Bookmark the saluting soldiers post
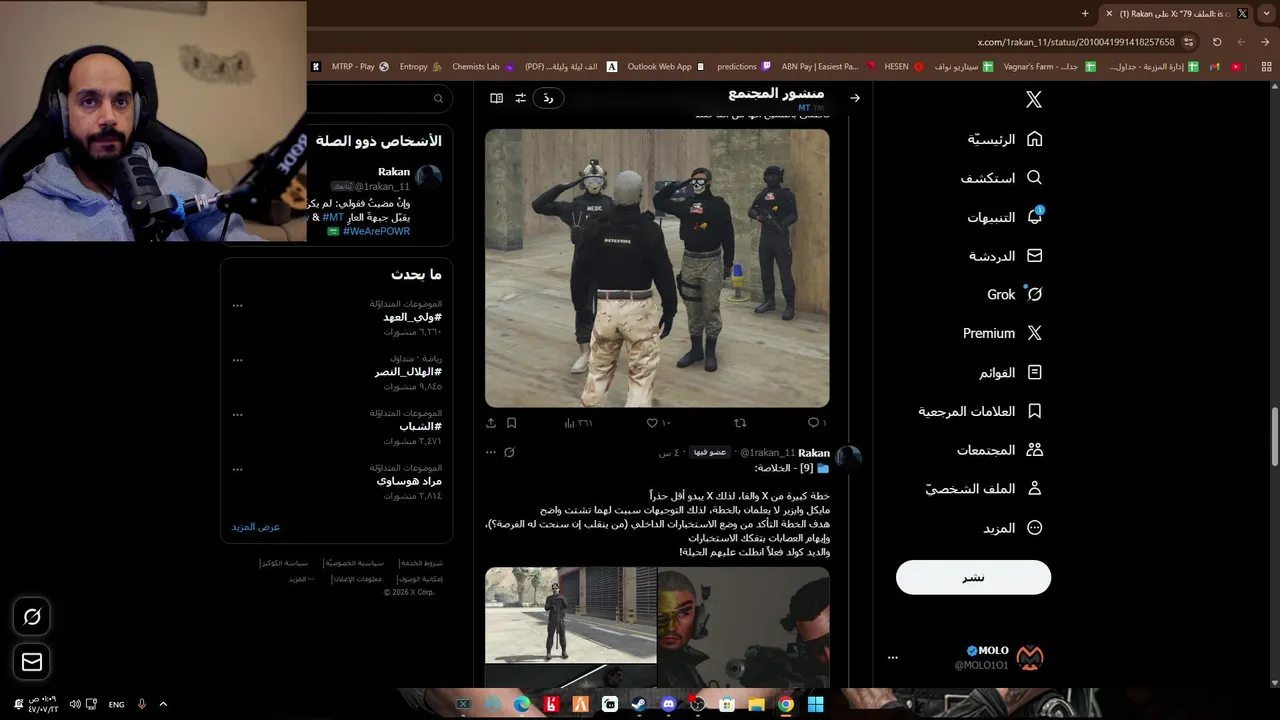This screenshot has height=720, width=1280. pyautogui.click(x=511, y=423)
